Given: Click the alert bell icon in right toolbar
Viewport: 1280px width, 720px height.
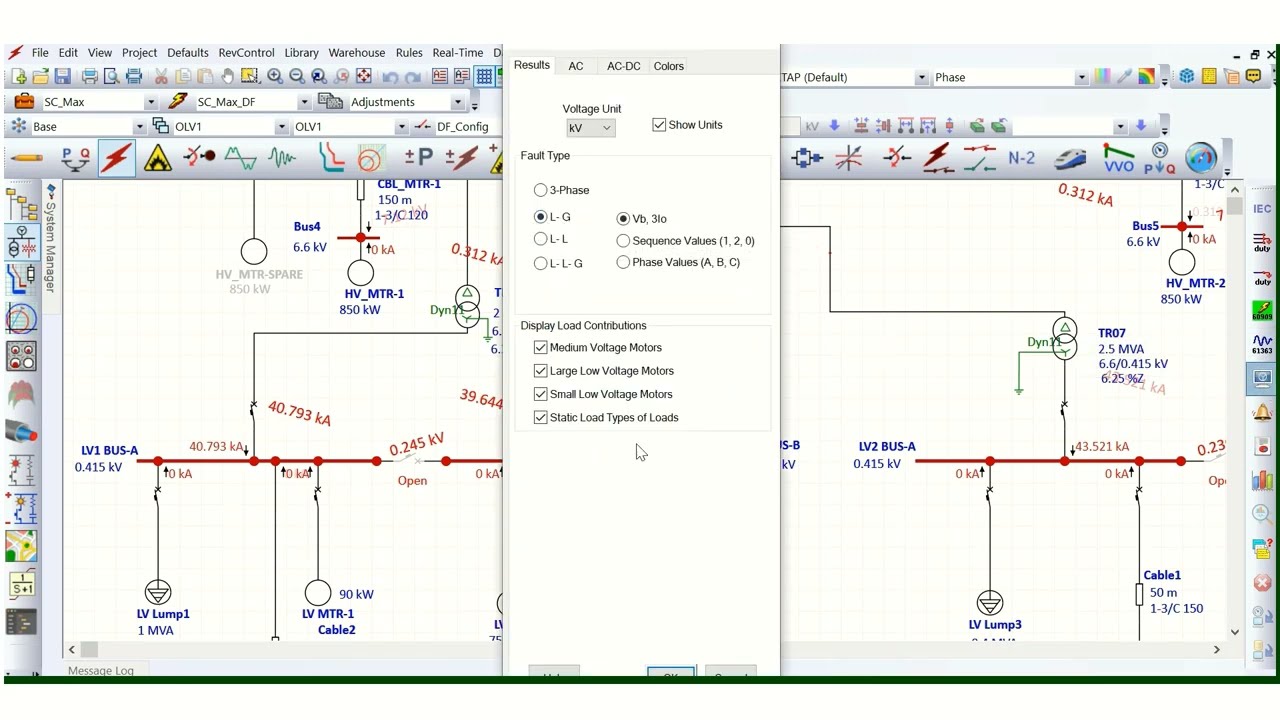Looking at the screenshot, I should click(1262, 413).
